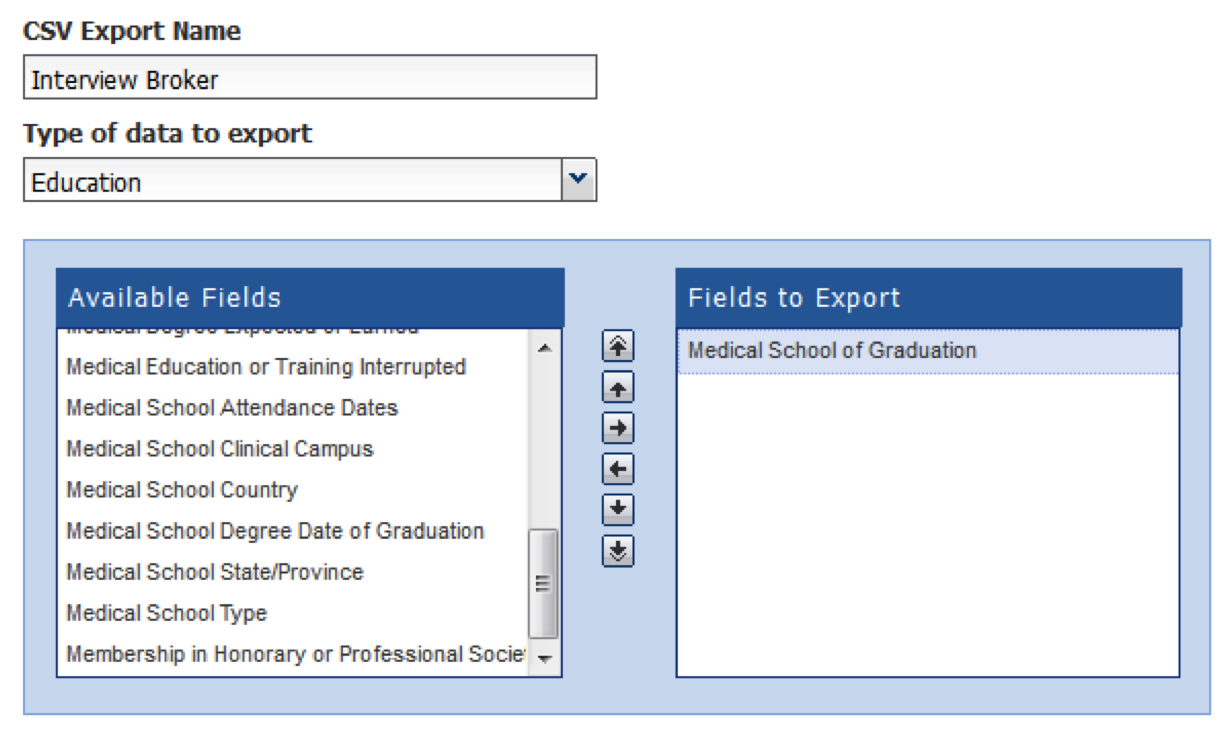Remove field using left arrow icon
The height and width of the screenshot is (744, 1223).
coord(618,469)
